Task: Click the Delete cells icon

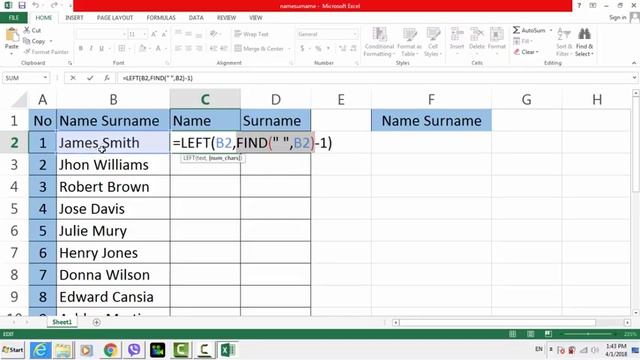Action: (476, 34)
